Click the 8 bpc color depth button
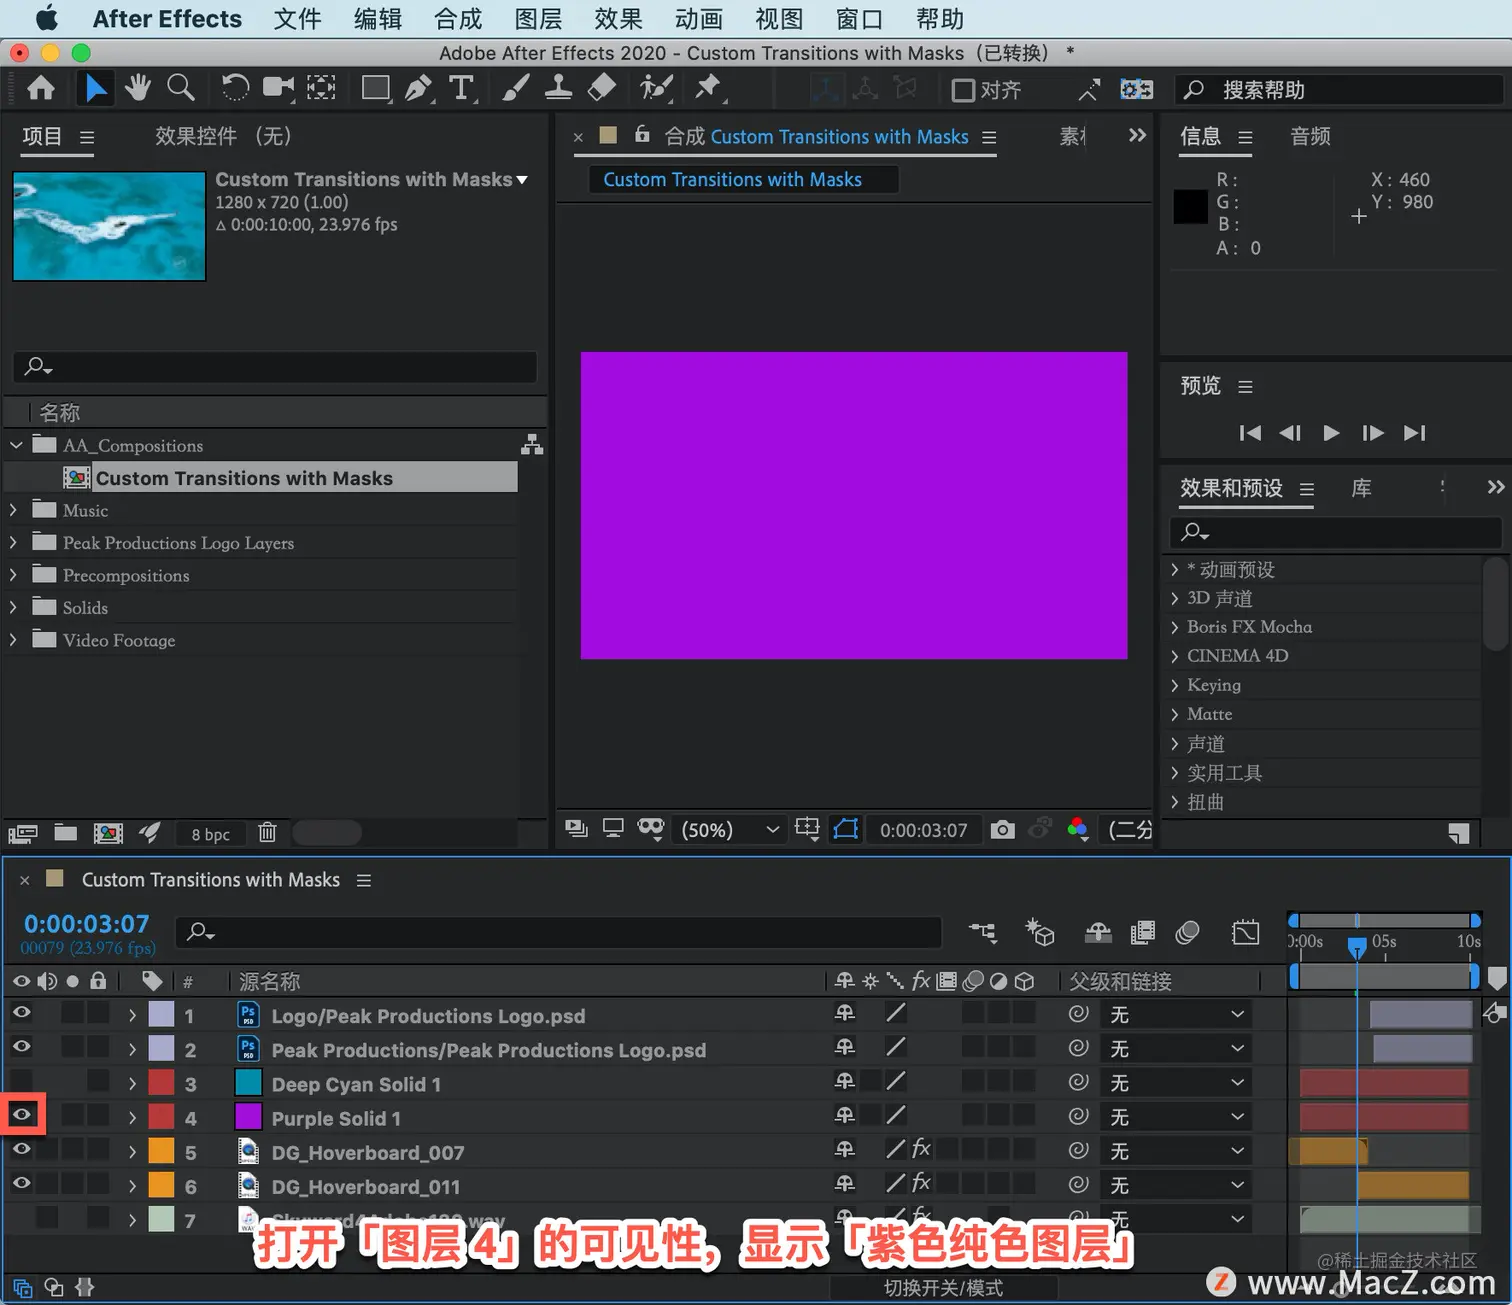 click(x=210, y=834)
